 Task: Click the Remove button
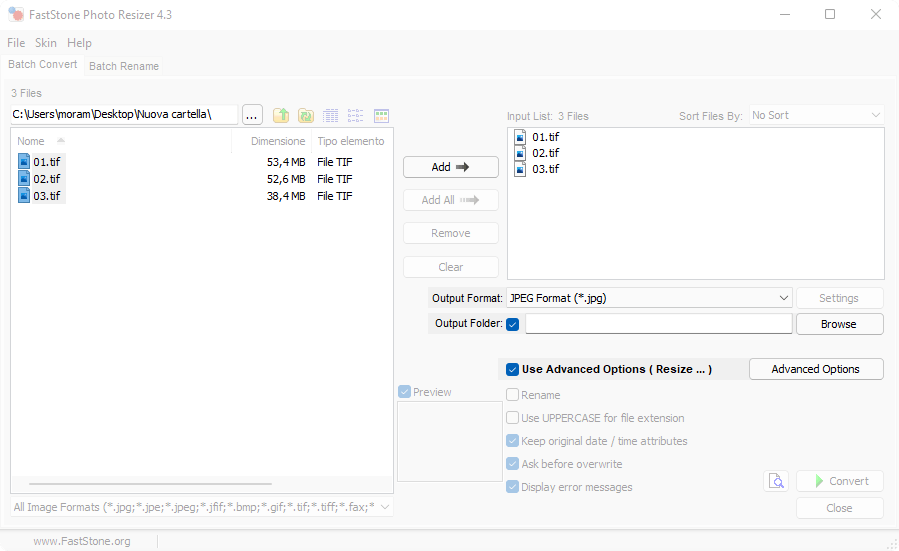click(451, 233)
